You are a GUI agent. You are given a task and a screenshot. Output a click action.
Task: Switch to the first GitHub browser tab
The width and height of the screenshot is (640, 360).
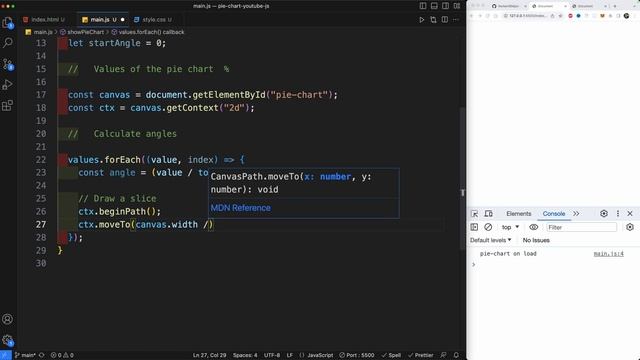[x=507, y=6]
